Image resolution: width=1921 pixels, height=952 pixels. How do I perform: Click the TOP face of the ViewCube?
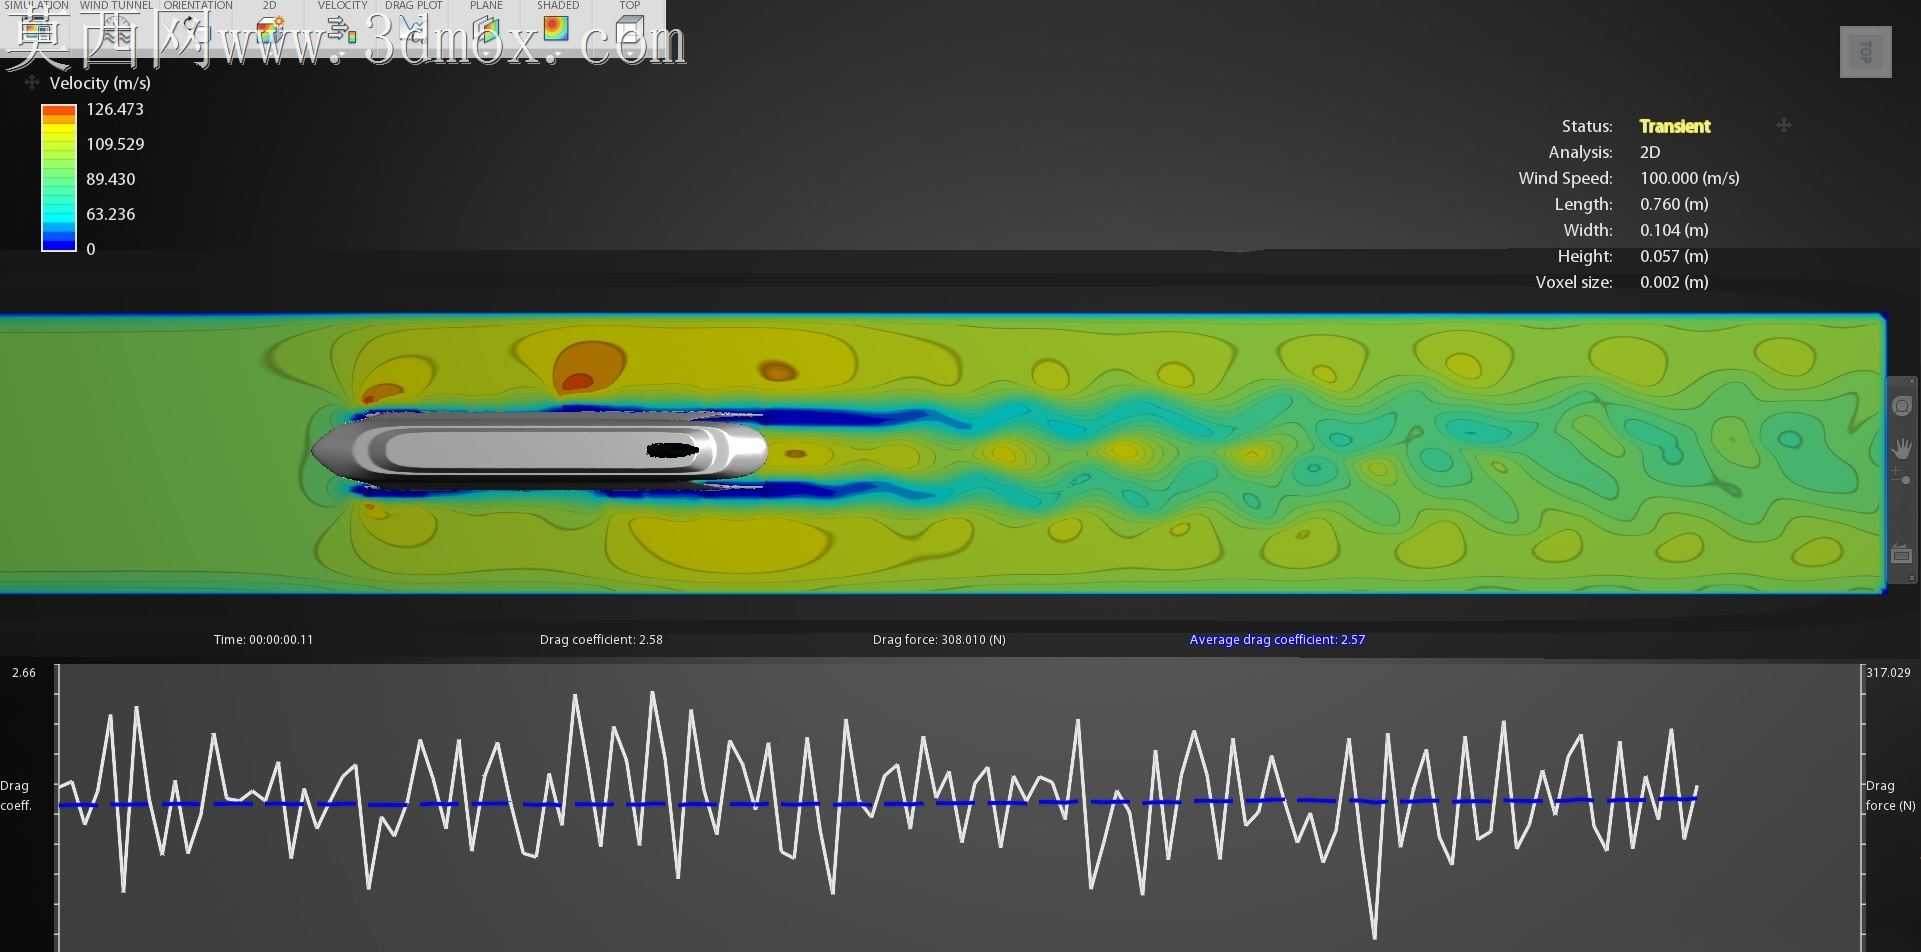coord(1866,52)
